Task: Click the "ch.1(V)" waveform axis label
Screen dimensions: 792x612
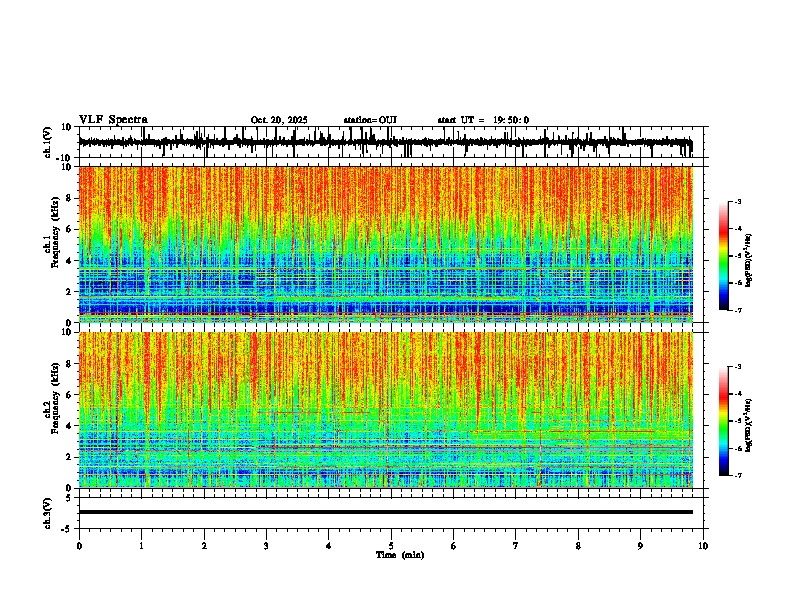Action: click(x=48, y=142)
